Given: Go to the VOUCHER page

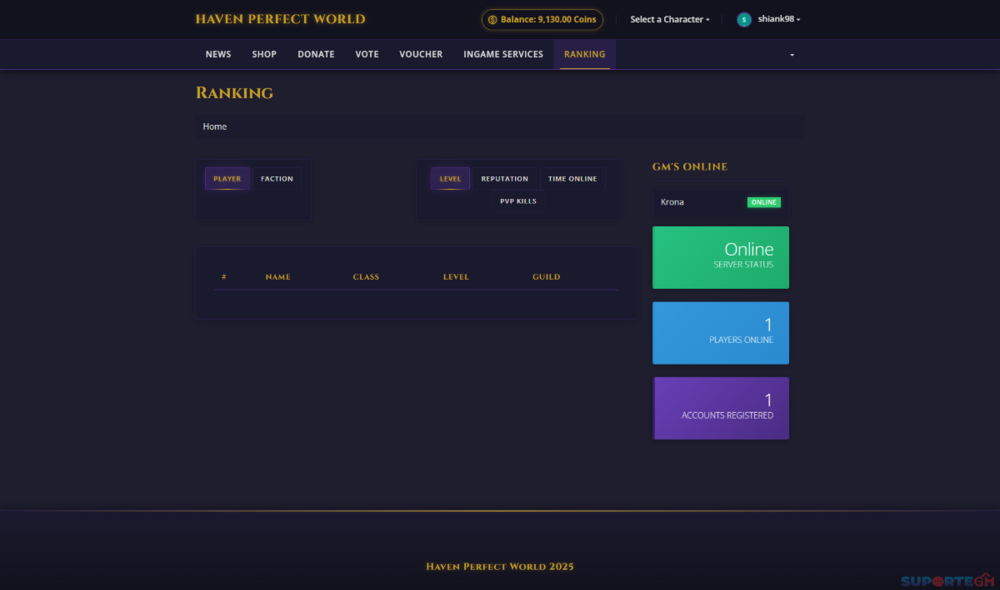Looking at the screenshot, I should [420, 54].
